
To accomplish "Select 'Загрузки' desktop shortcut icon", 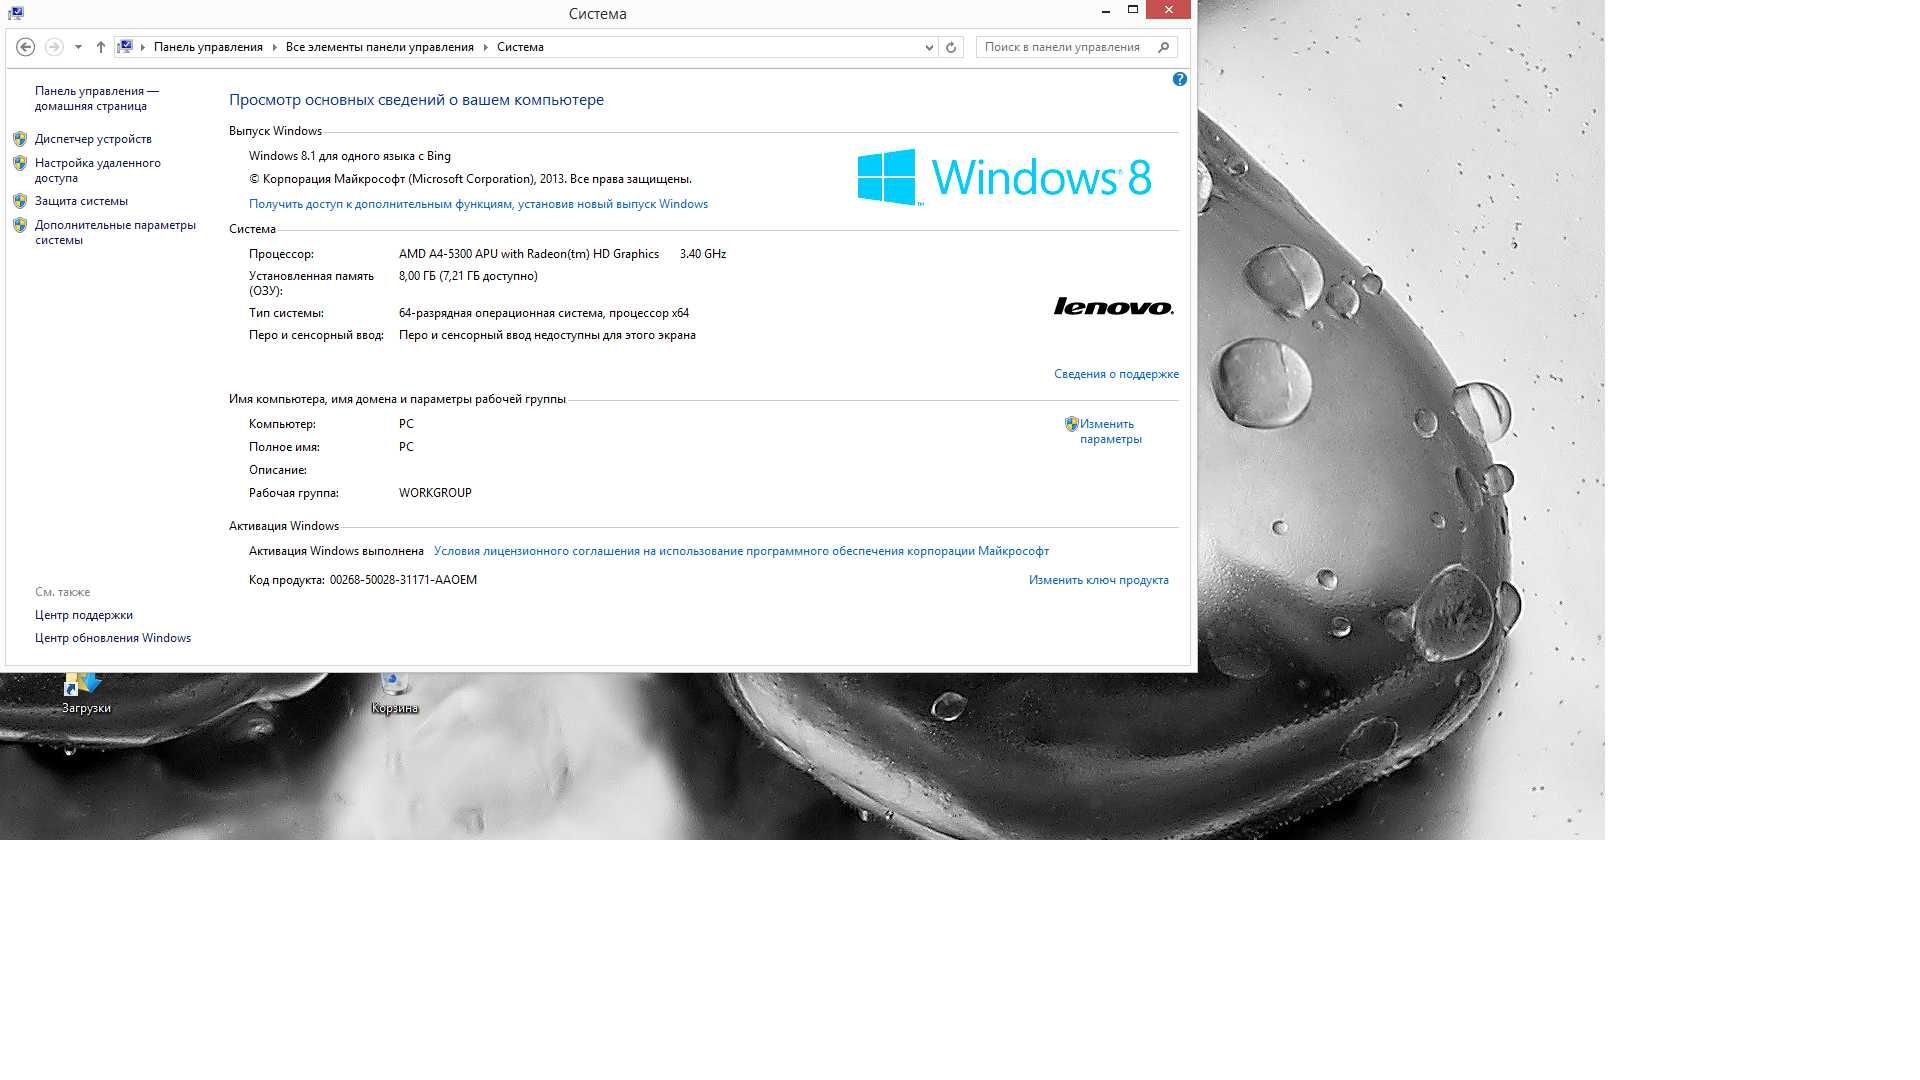I will tap(86, 694).
